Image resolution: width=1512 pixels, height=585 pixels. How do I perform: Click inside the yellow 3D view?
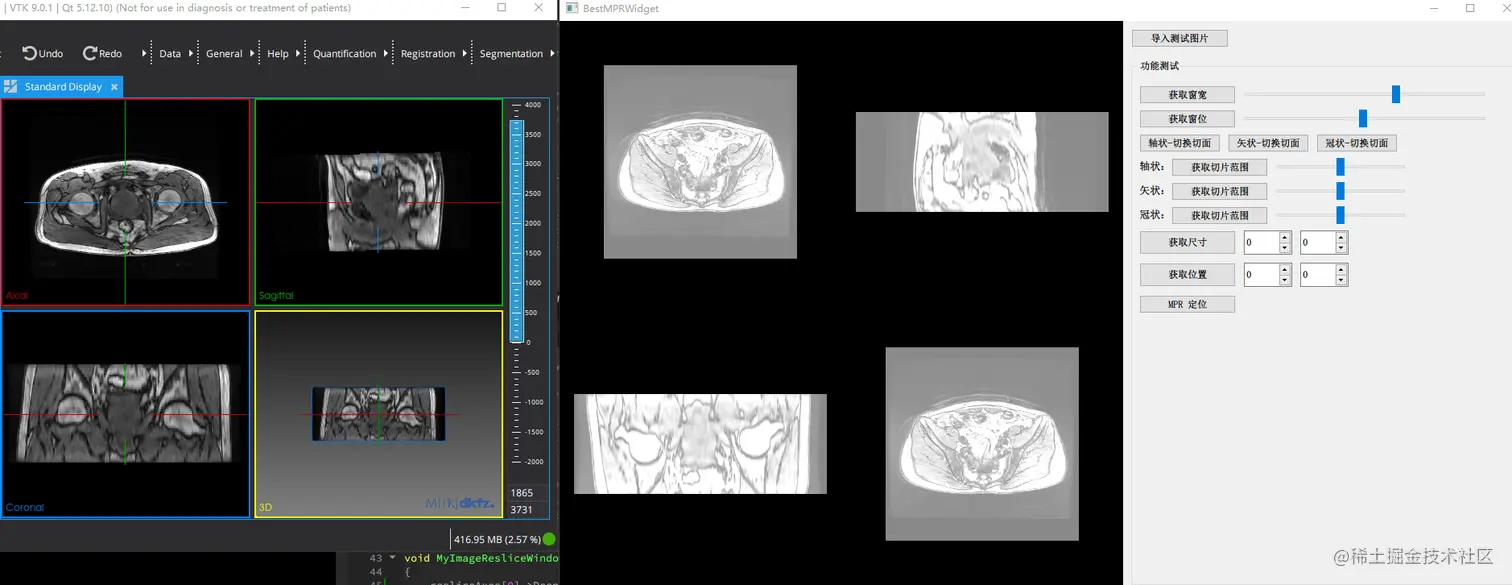[x=378, y=414]
